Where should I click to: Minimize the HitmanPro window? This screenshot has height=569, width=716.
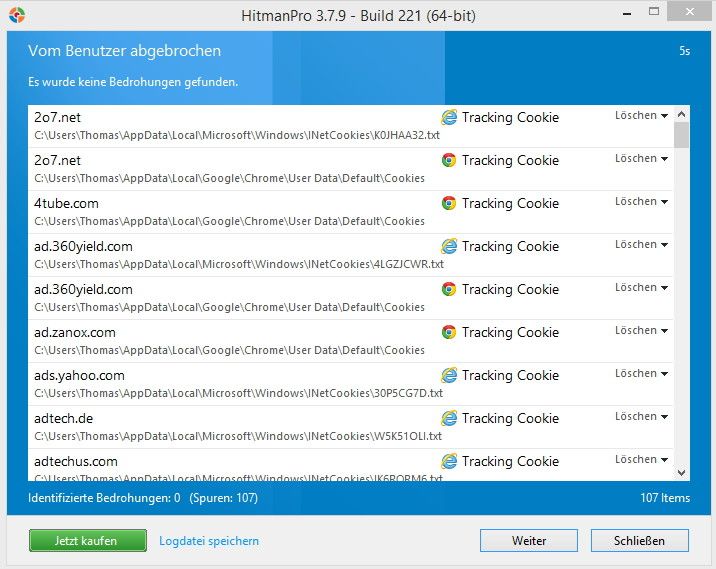tap(627, 14)
